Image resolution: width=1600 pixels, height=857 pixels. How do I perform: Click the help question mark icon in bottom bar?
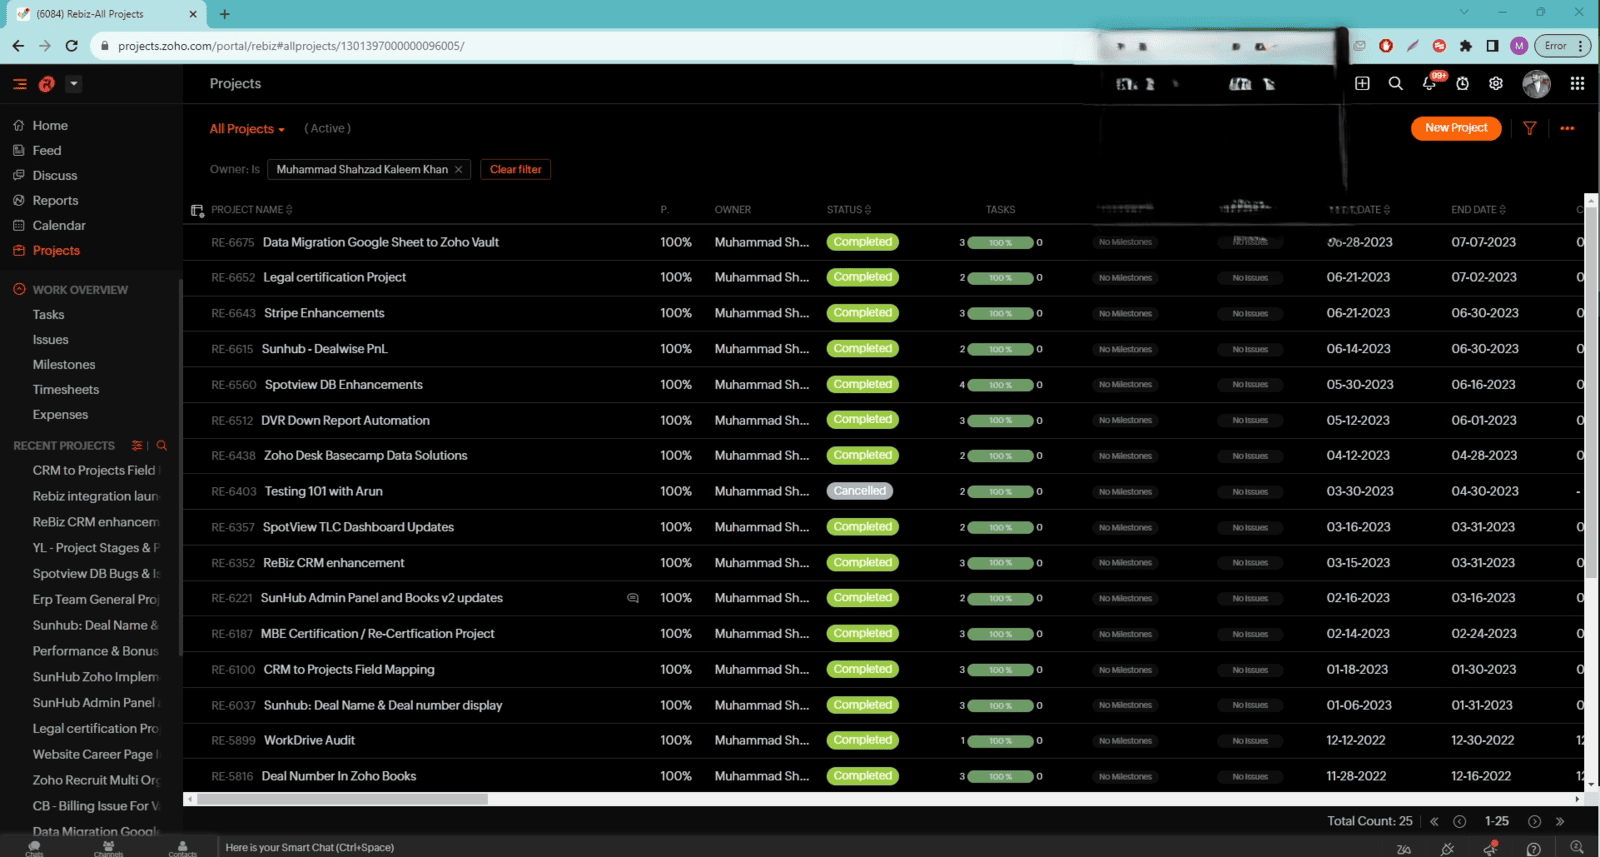coord(1533,848)
